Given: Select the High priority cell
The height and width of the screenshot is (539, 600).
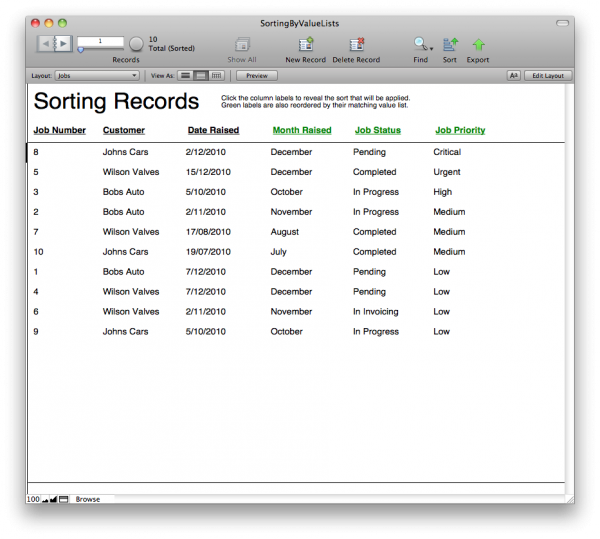Looking at the screenshot, I should (x=442, y=192).
